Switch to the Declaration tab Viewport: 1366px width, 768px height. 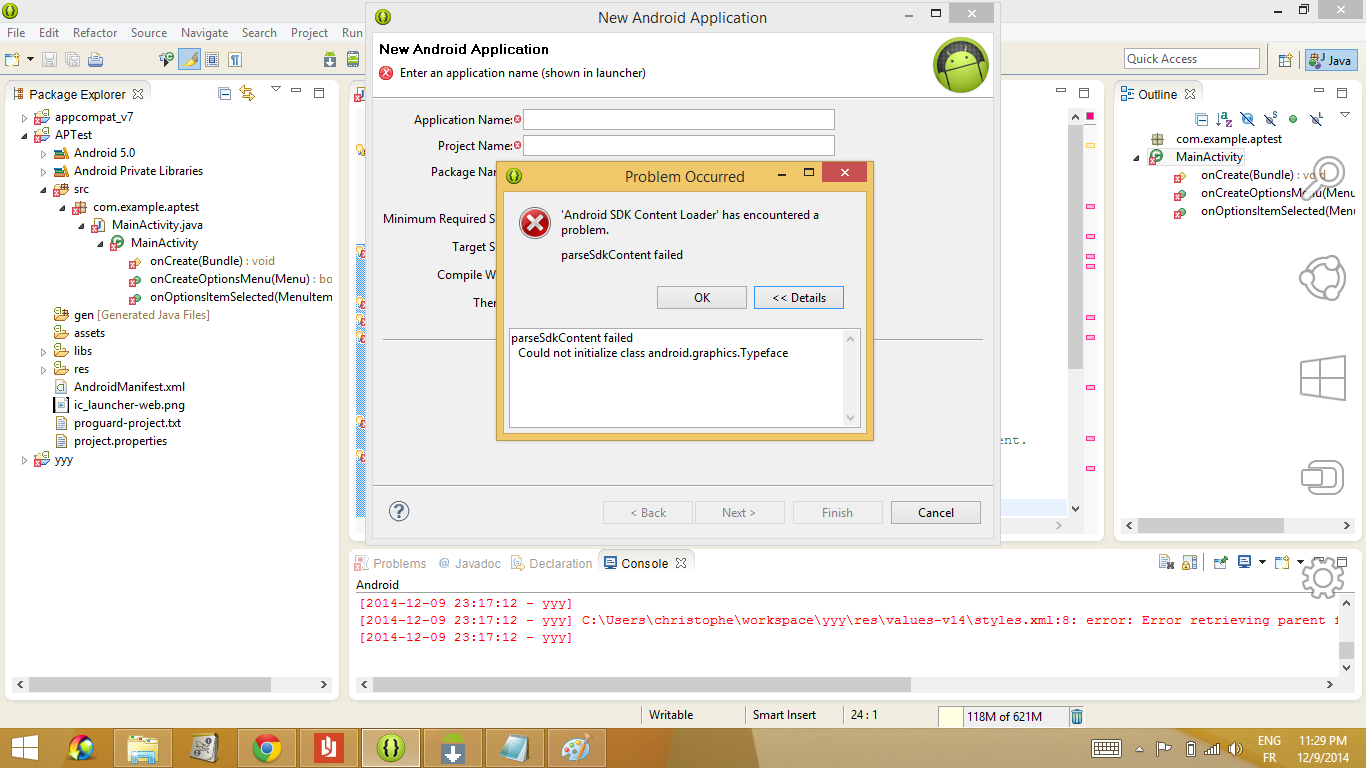tap(551, 563)
